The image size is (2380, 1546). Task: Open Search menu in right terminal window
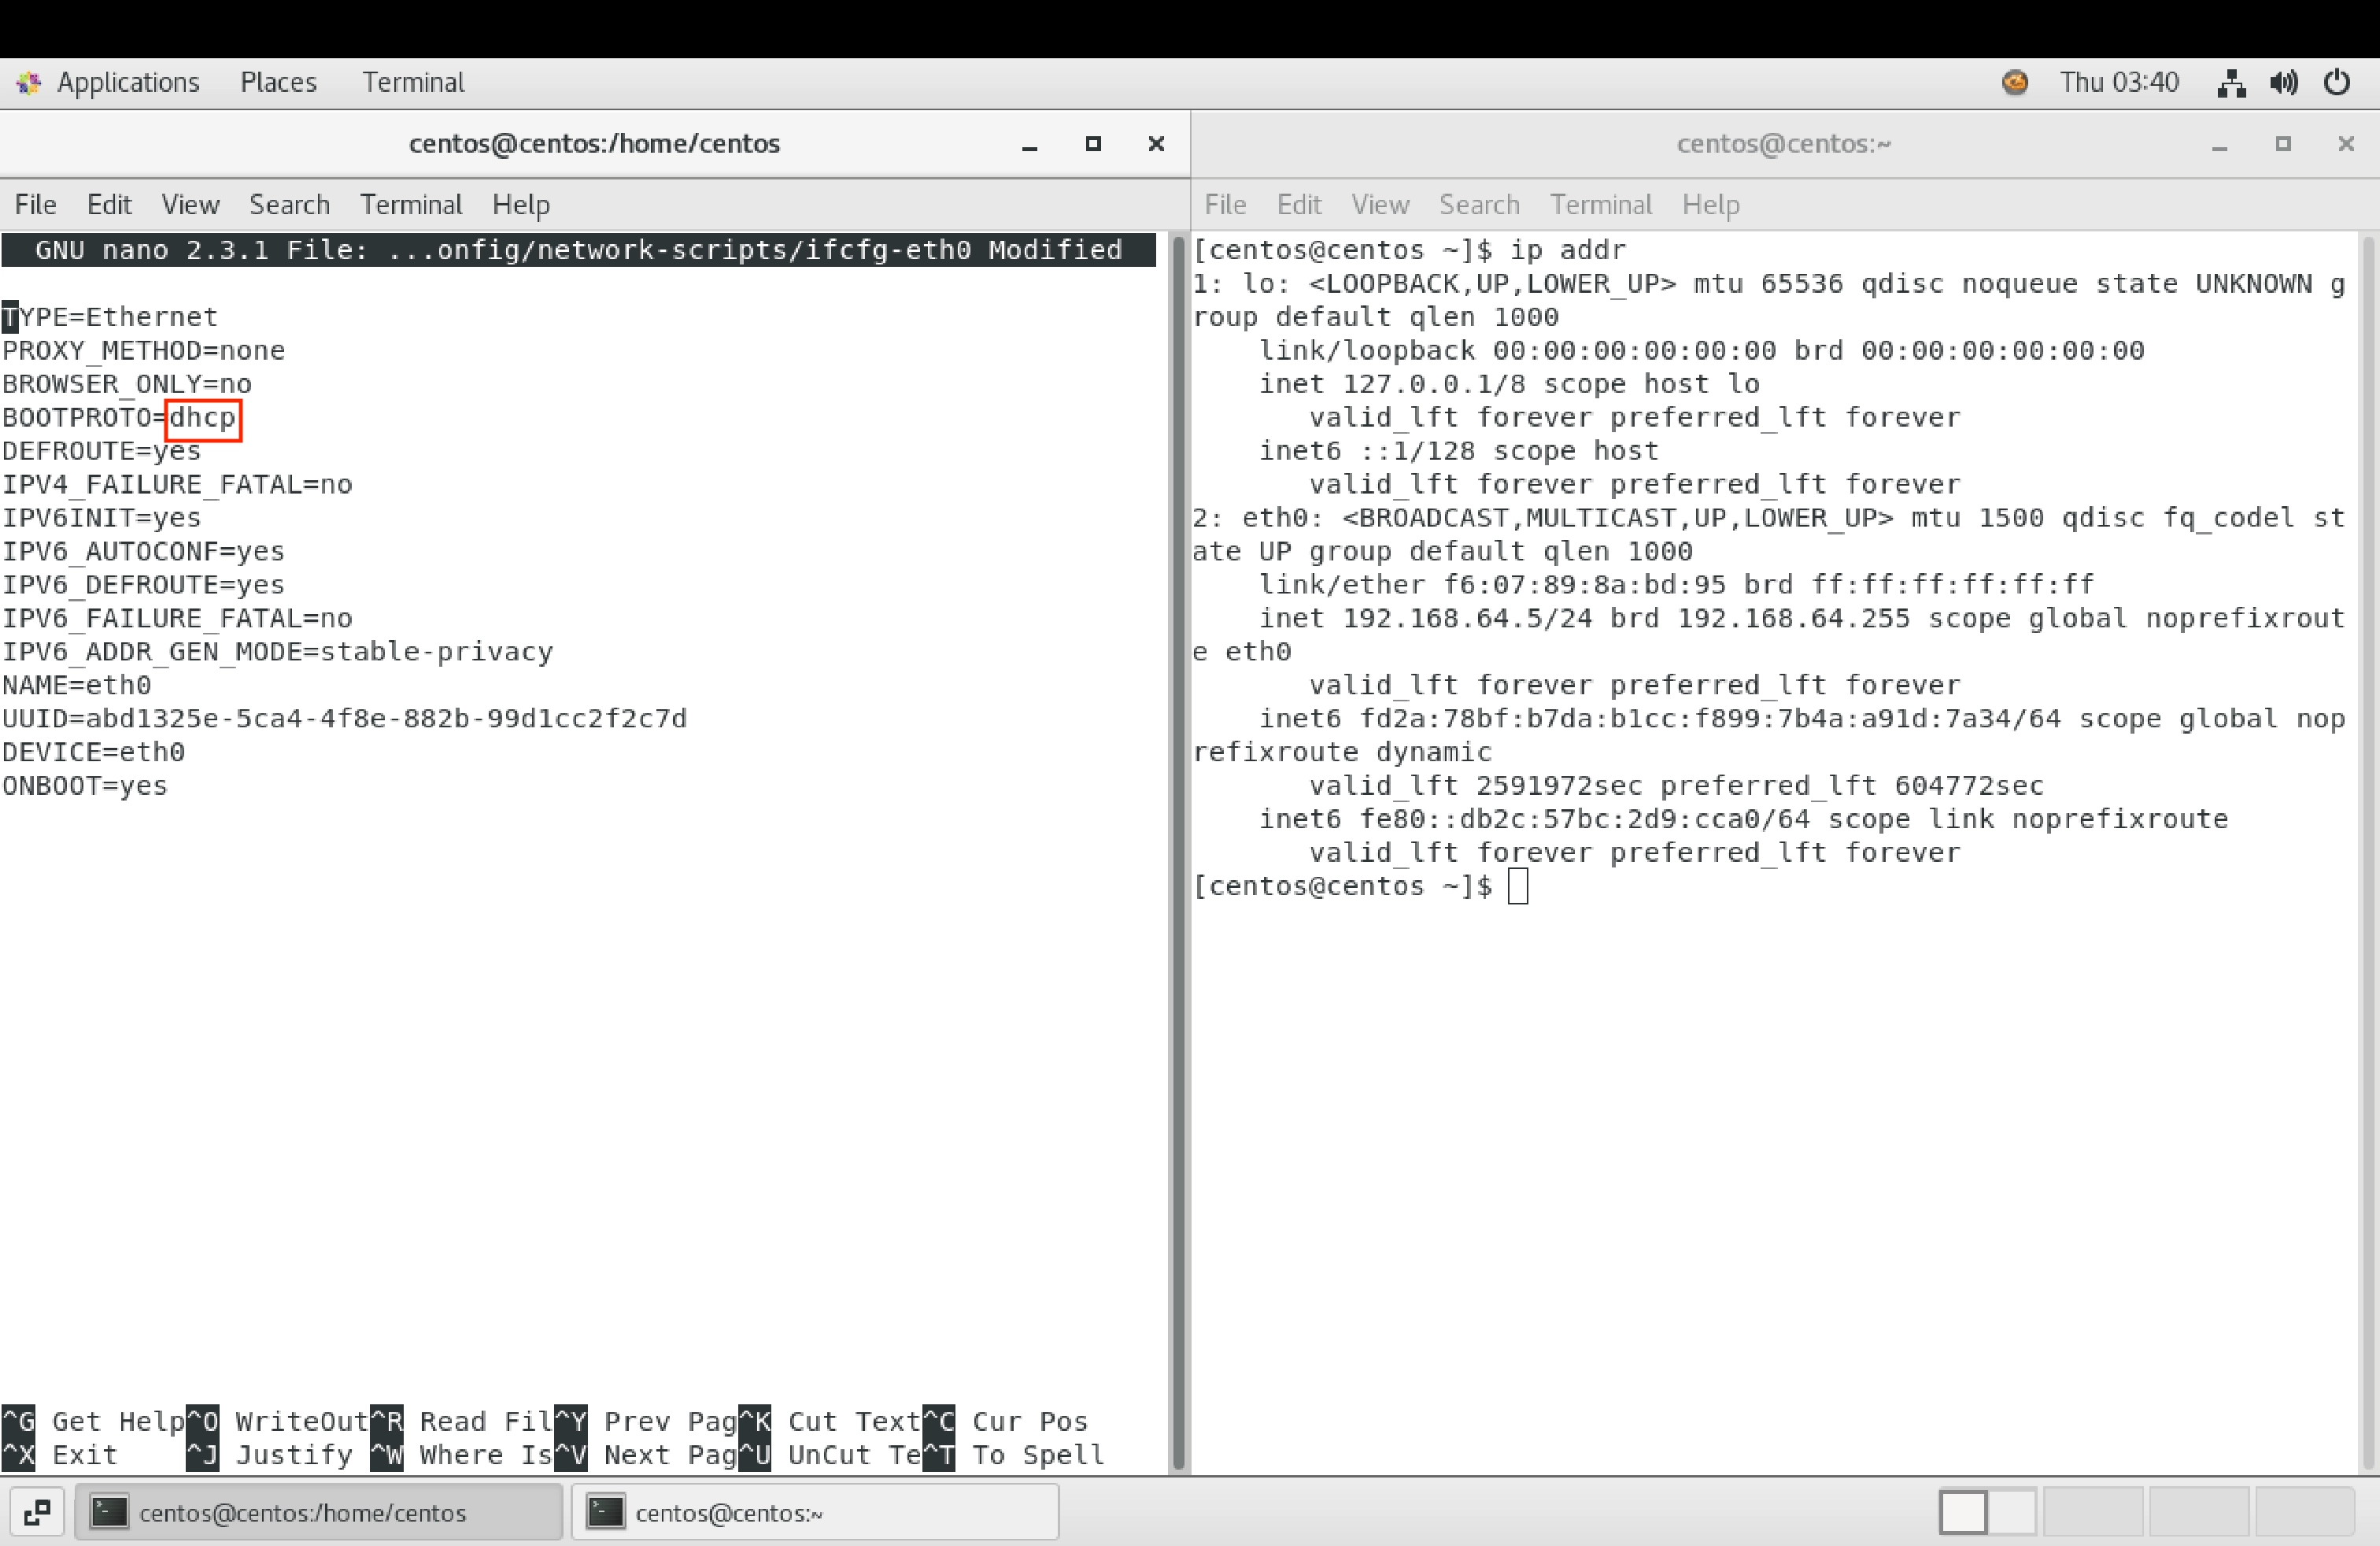[1479, 205]
